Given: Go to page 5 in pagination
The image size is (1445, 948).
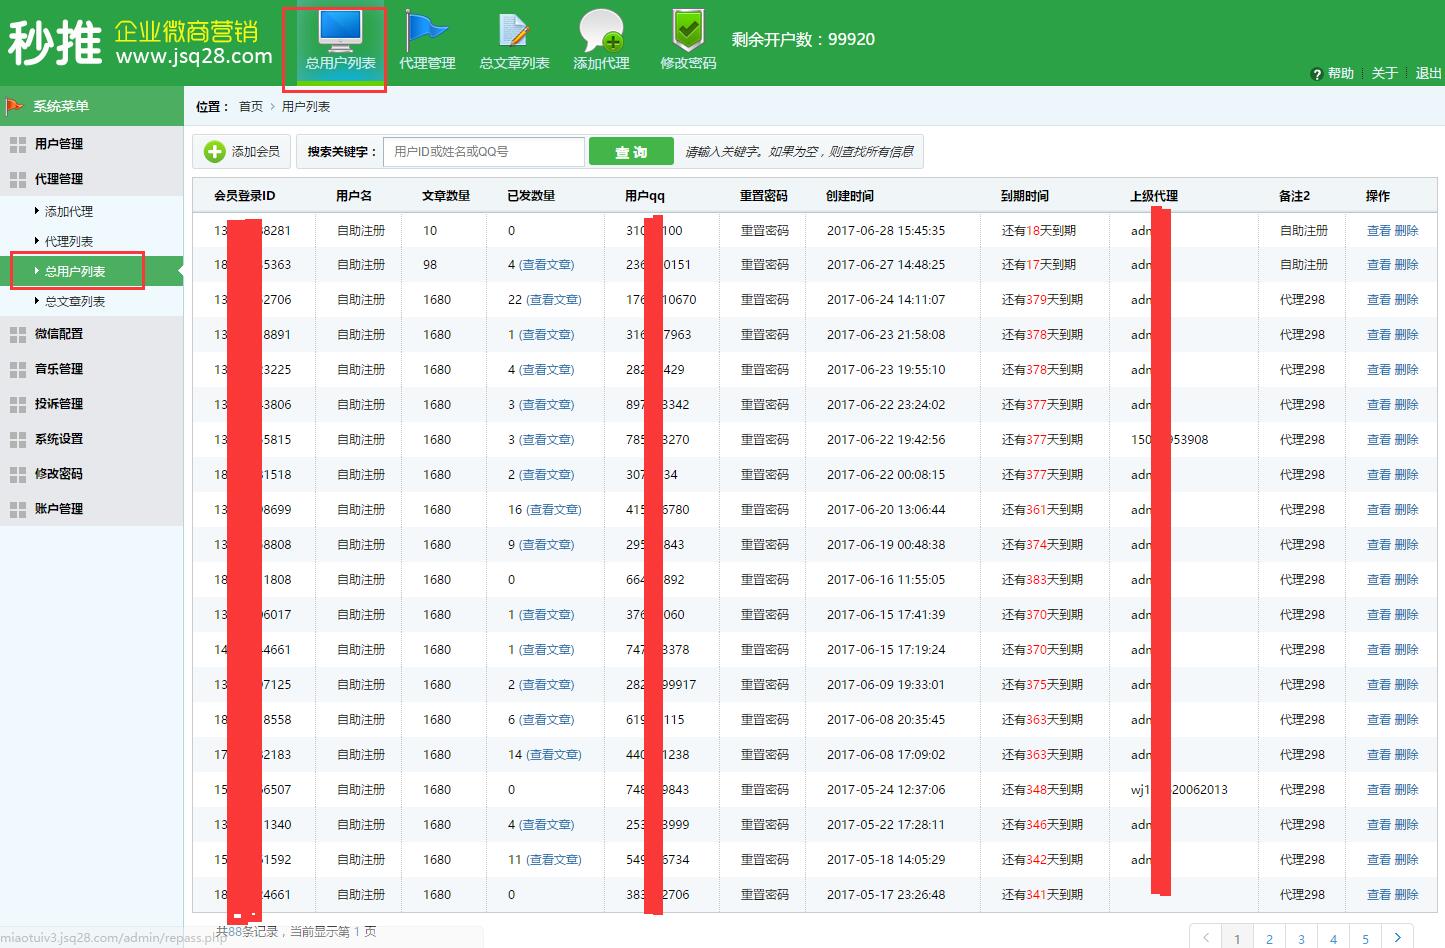Looking at the screenshot, I should point(1365,939).
